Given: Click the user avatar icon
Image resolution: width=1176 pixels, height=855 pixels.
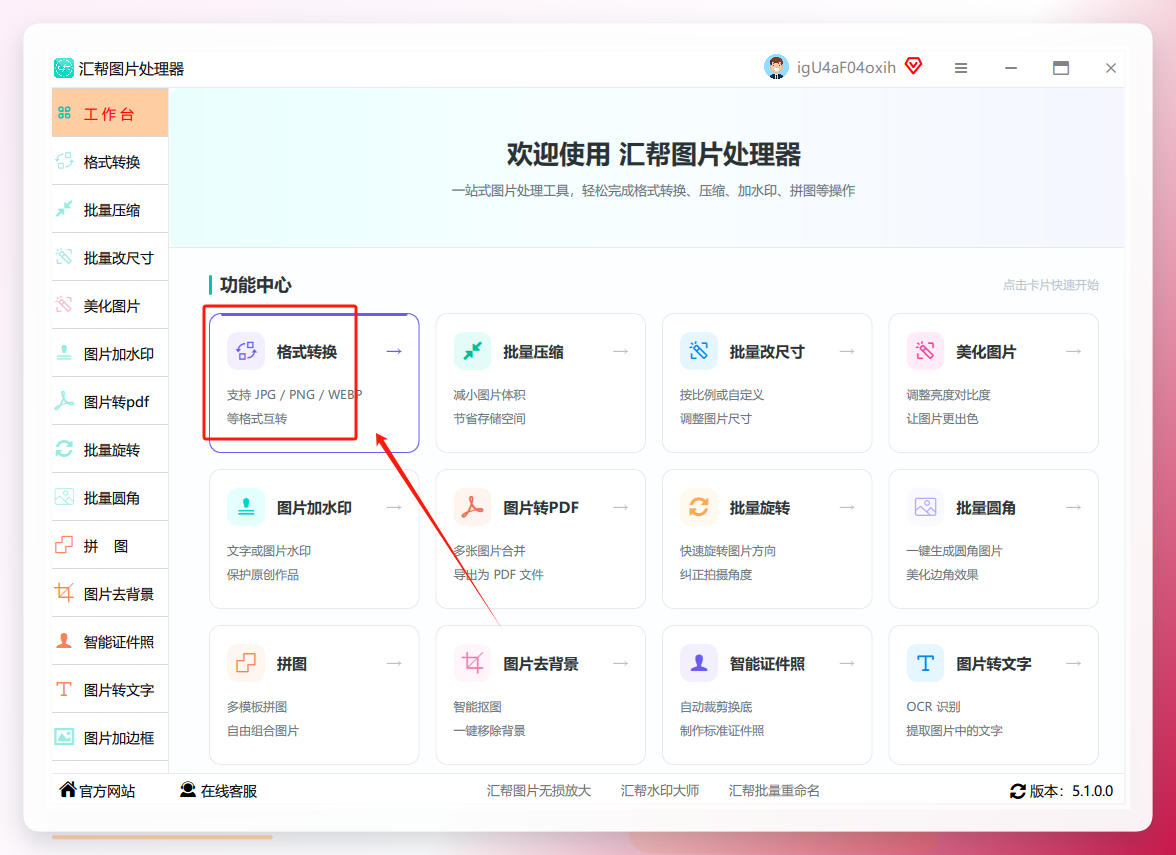Looking at the screenshot, I should point(776,68).
